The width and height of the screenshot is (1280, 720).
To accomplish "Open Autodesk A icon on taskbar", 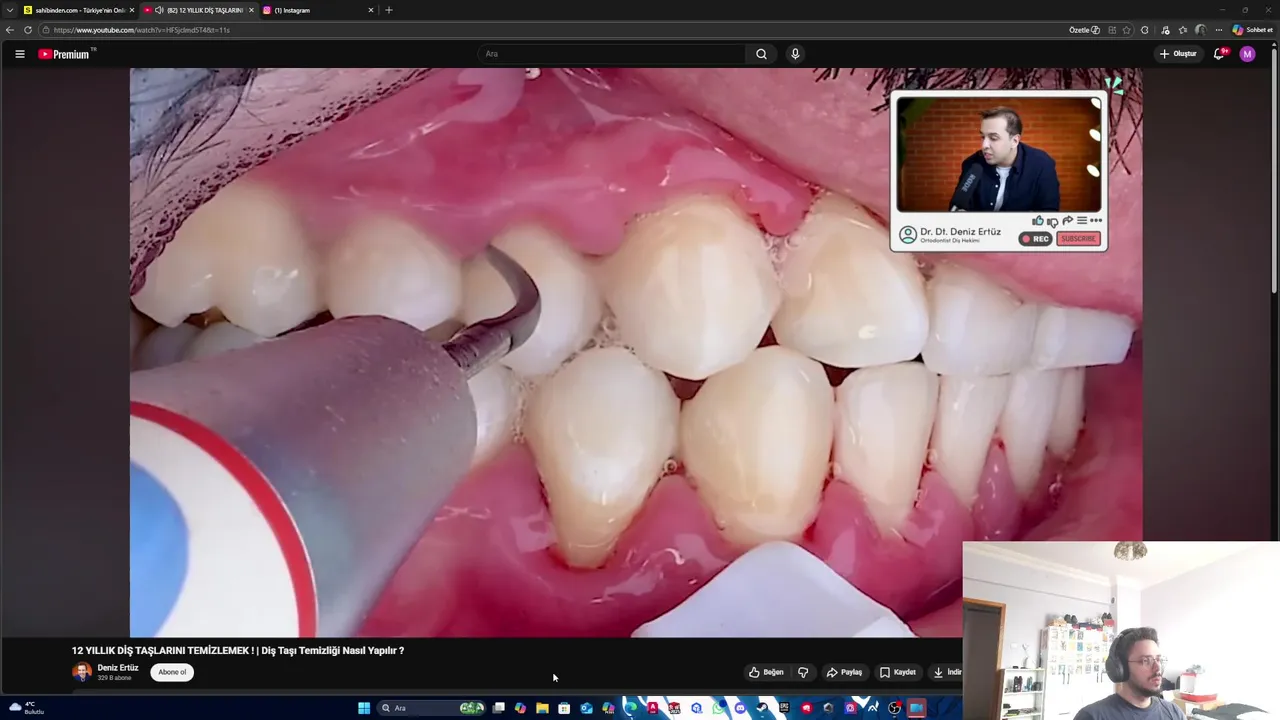I will (653, 708).
